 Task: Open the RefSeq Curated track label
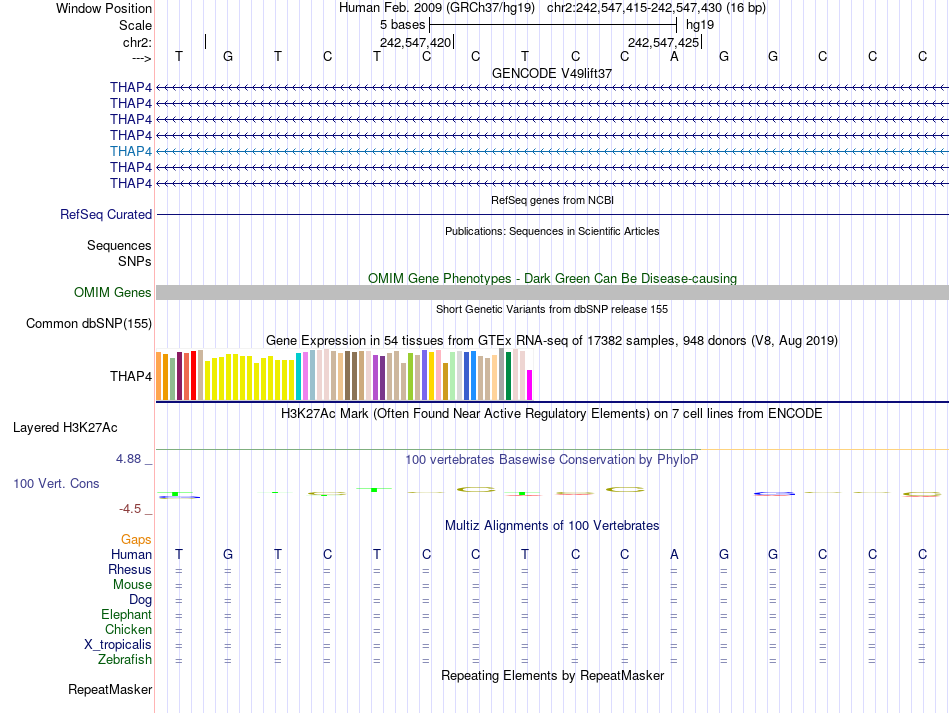coord(106,214)
